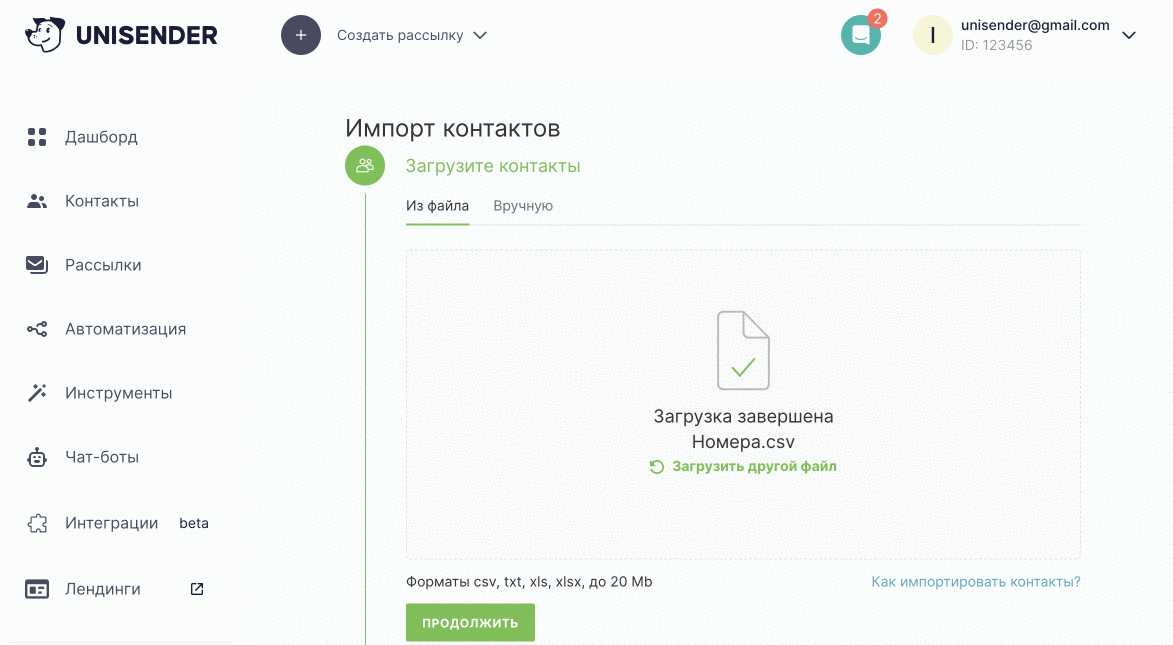Click the ПРОДОЛЖИТЬ button

[x=471, y=623]
